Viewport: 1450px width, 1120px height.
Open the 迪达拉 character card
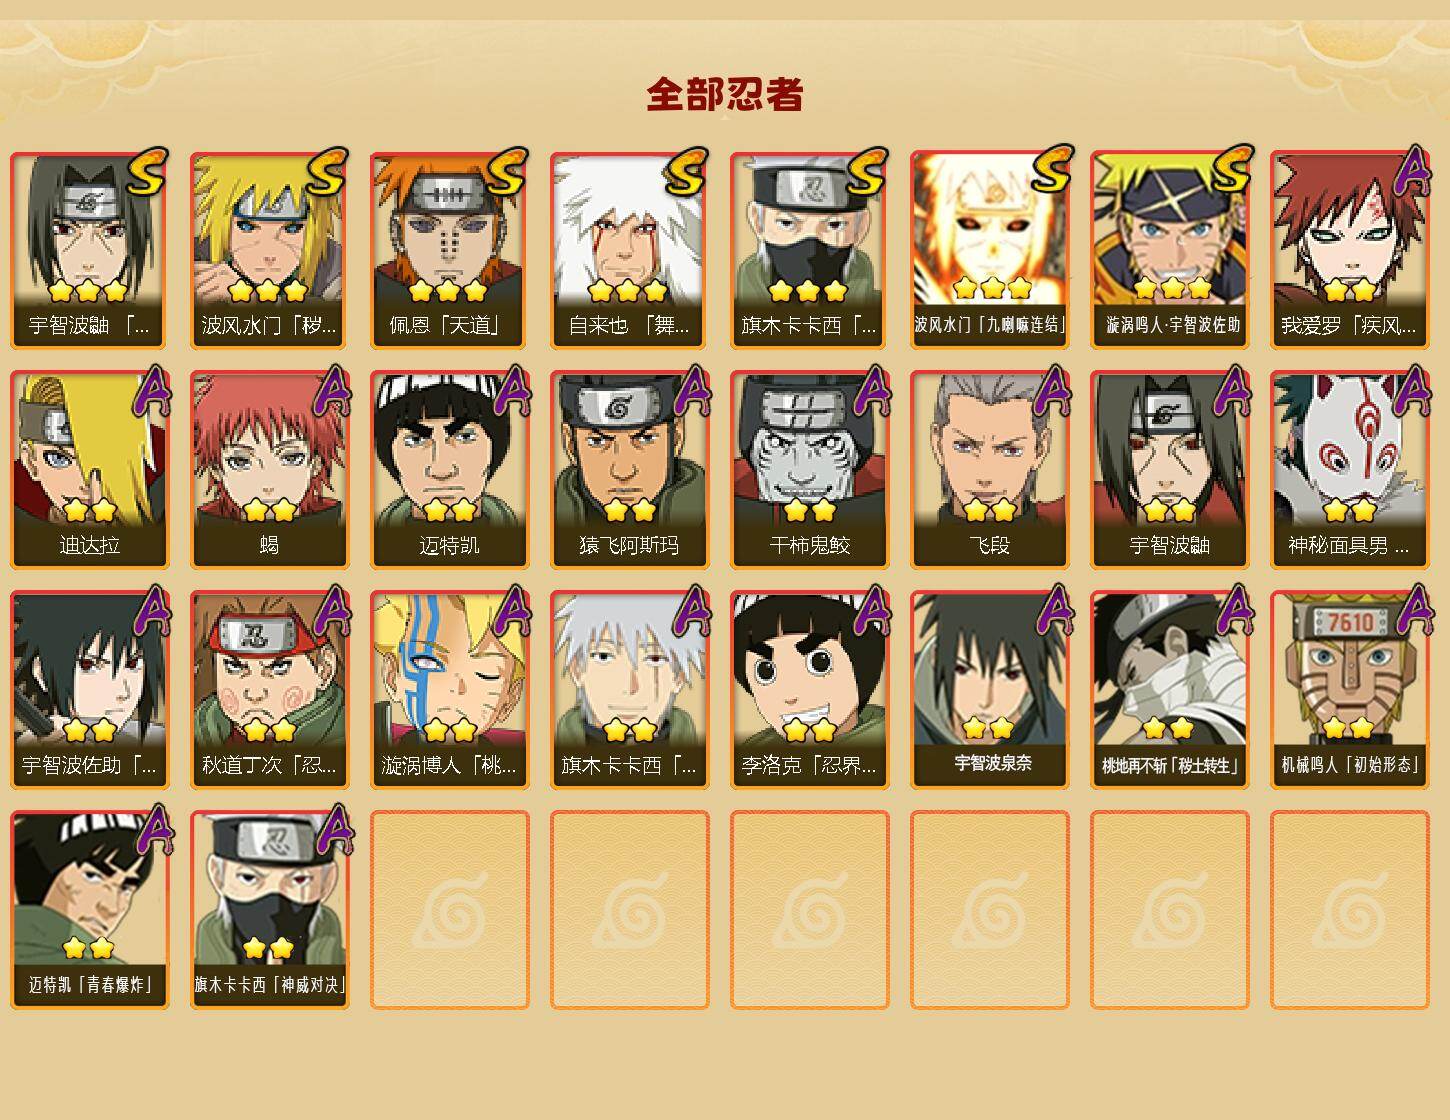(89, 470)
